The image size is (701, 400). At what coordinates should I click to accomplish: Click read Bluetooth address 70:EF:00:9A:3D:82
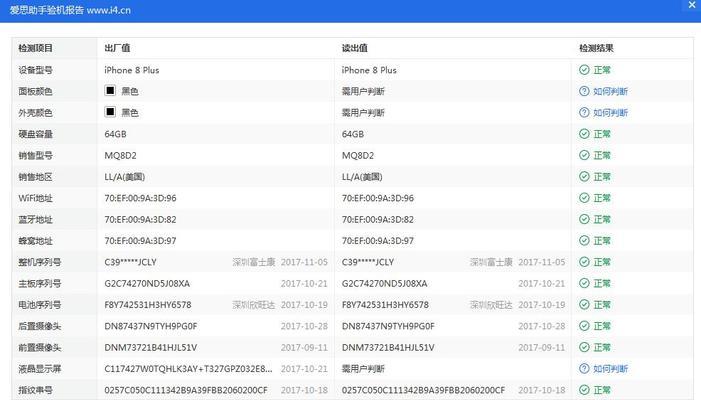click(378, 219)
